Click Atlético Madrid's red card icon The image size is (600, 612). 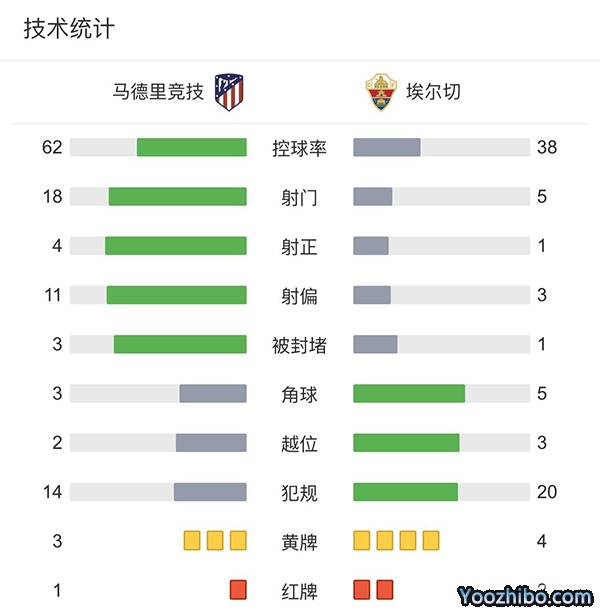pos(238,590)
